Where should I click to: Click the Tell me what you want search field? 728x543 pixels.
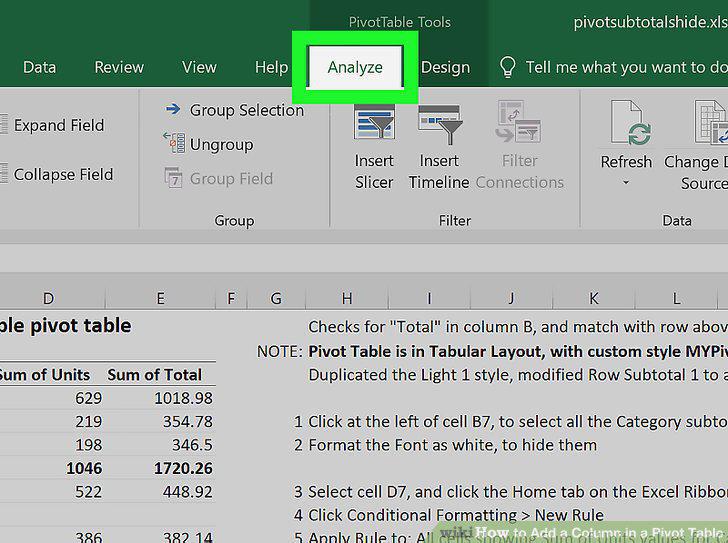pos(626,67)
